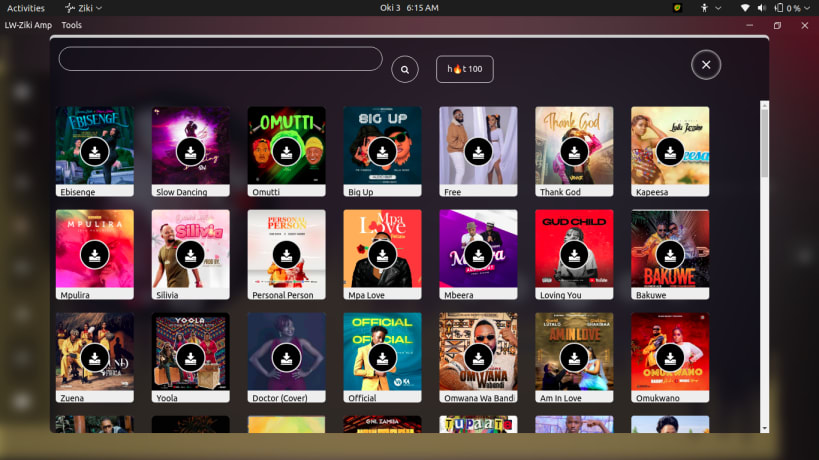The image size is (819, 460).
Task: Click the volume speaker icon
Action: (x=762, y=8)
